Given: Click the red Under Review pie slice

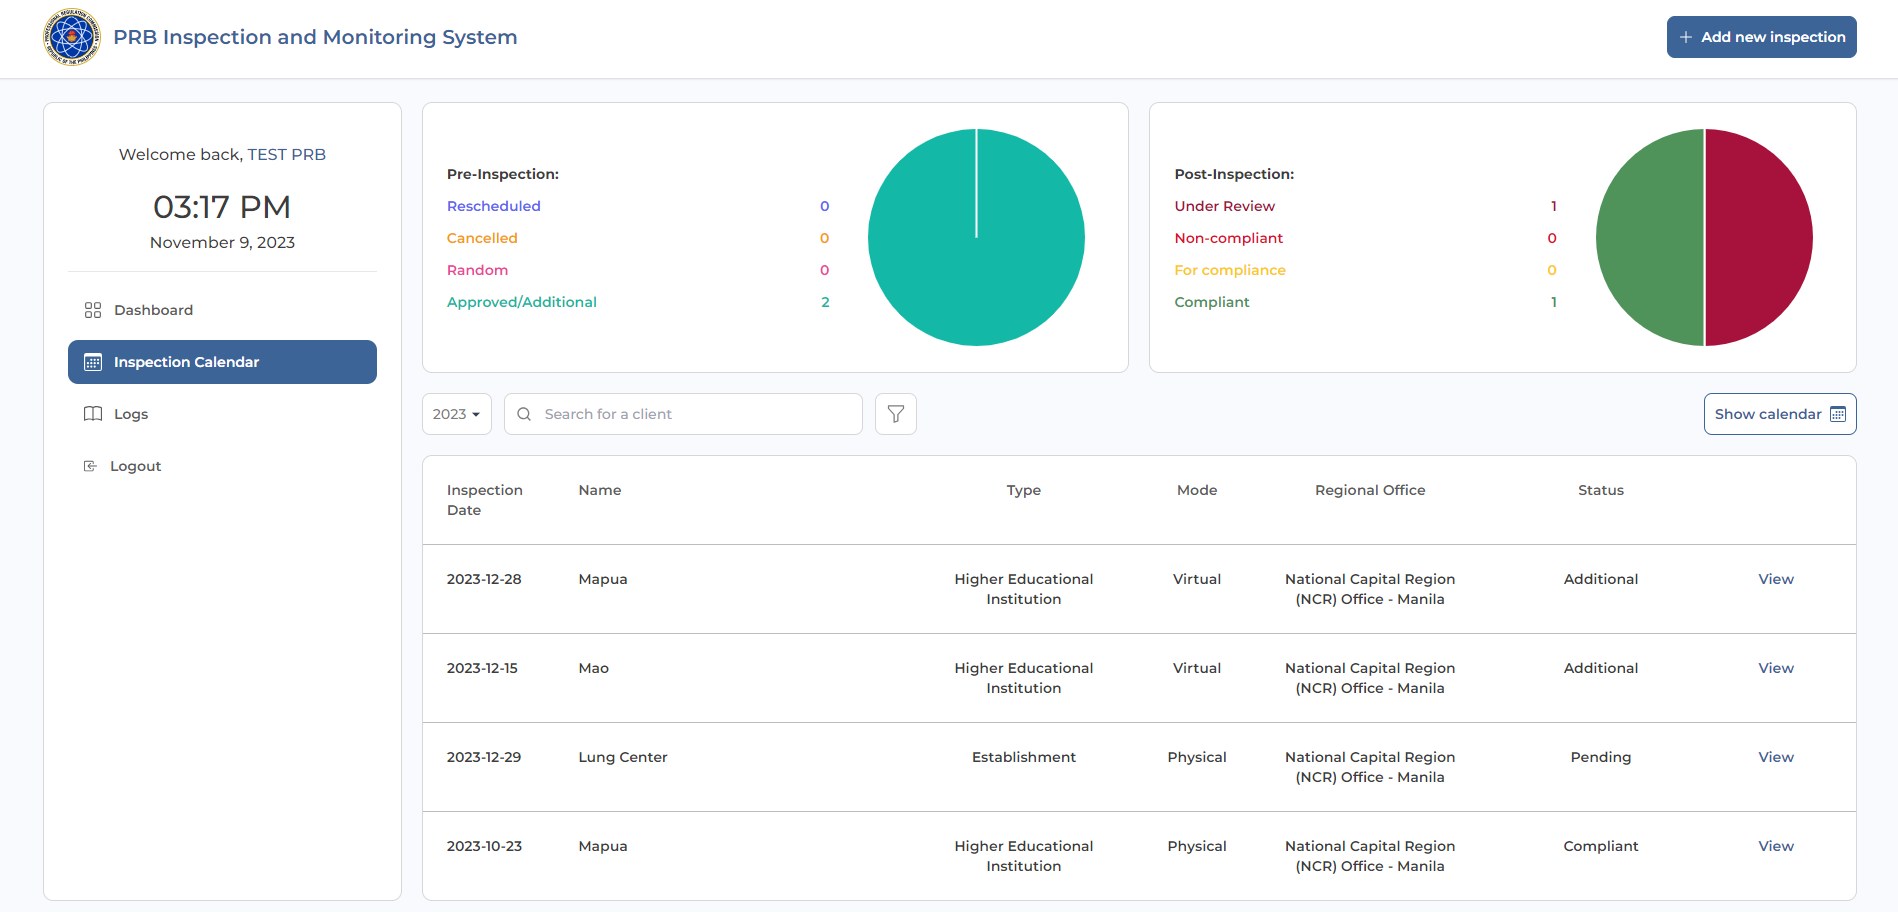Looking at the screenshot, I should [1758, 238].
